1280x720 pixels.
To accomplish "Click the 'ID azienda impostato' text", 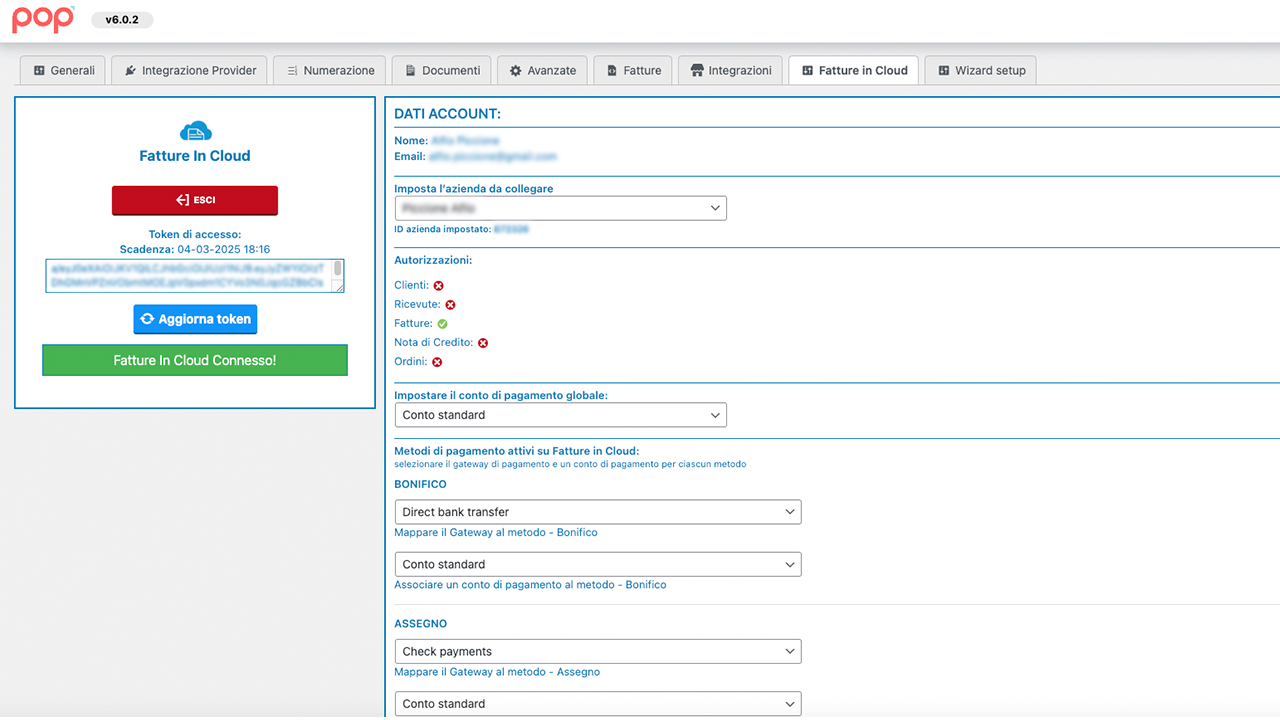I will point(442,229).
